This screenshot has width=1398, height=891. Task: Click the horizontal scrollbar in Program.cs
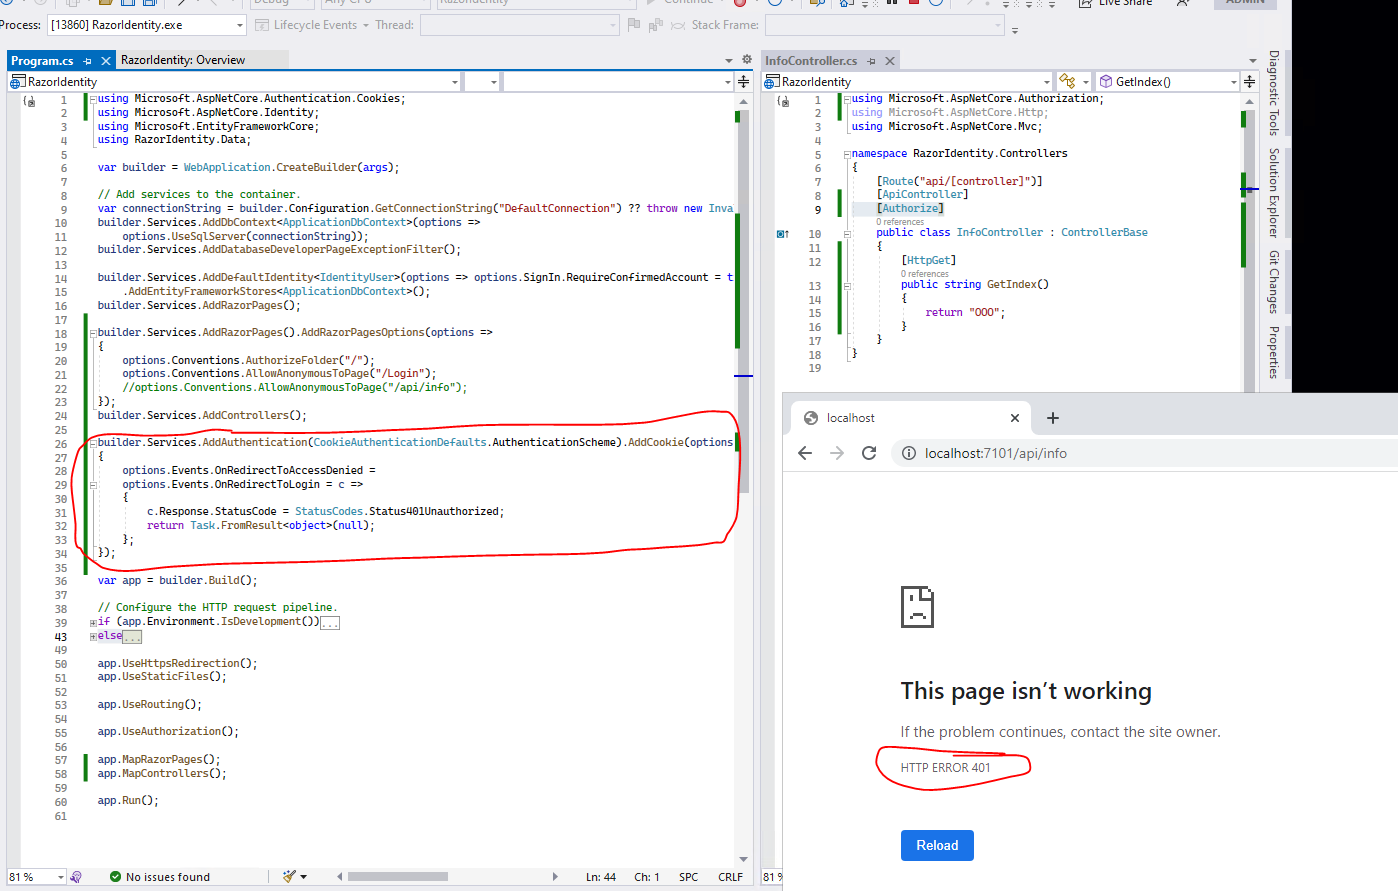click(x=398, y=877)
